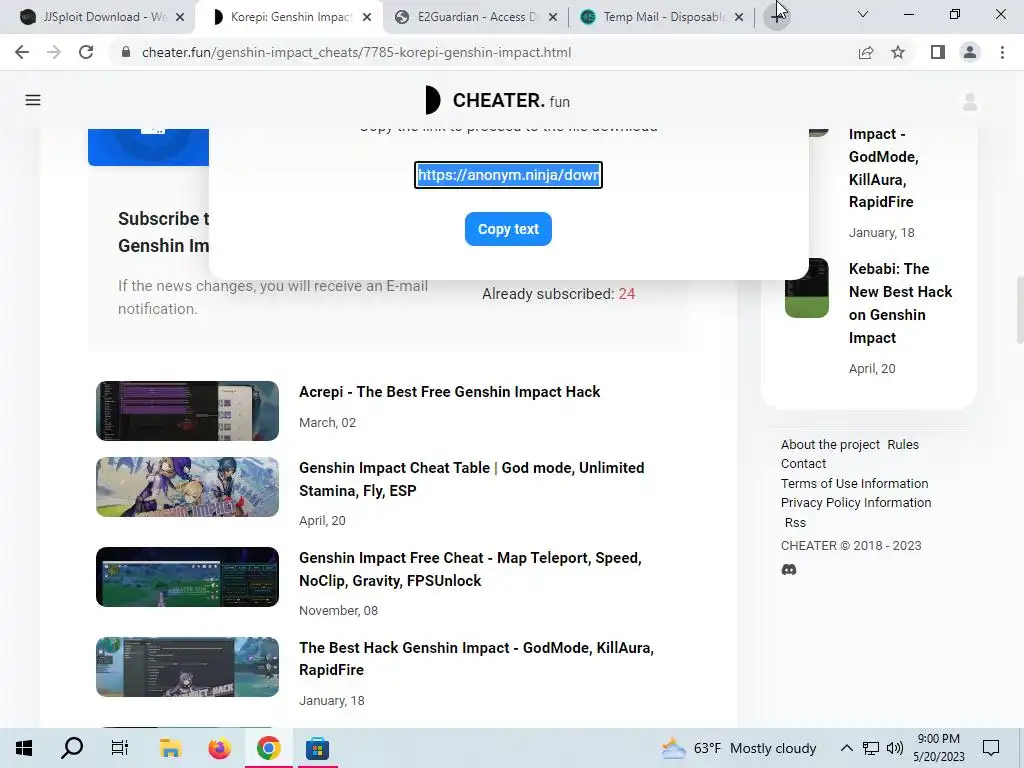Click the Acrepi article thumbnail

pos(187,411)
